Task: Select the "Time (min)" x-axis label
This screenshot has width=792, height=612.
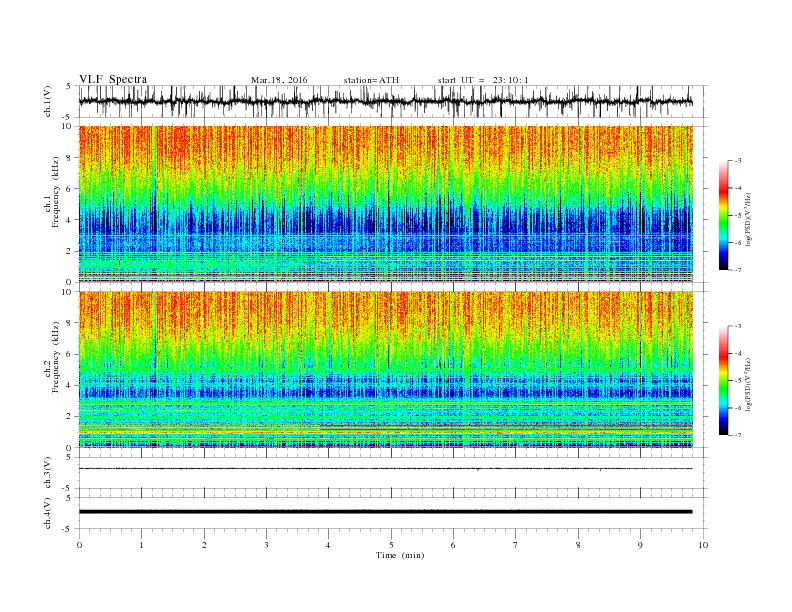Action: [400, 555]
